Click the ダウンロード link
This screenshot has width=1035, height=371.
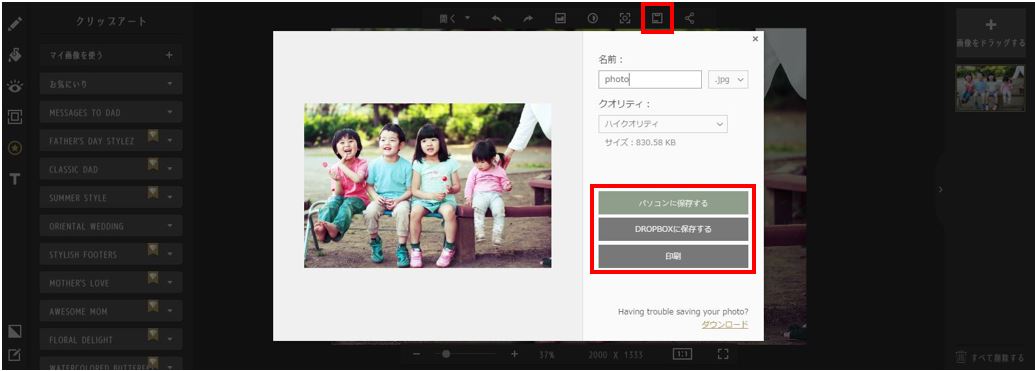click(725, 324)
